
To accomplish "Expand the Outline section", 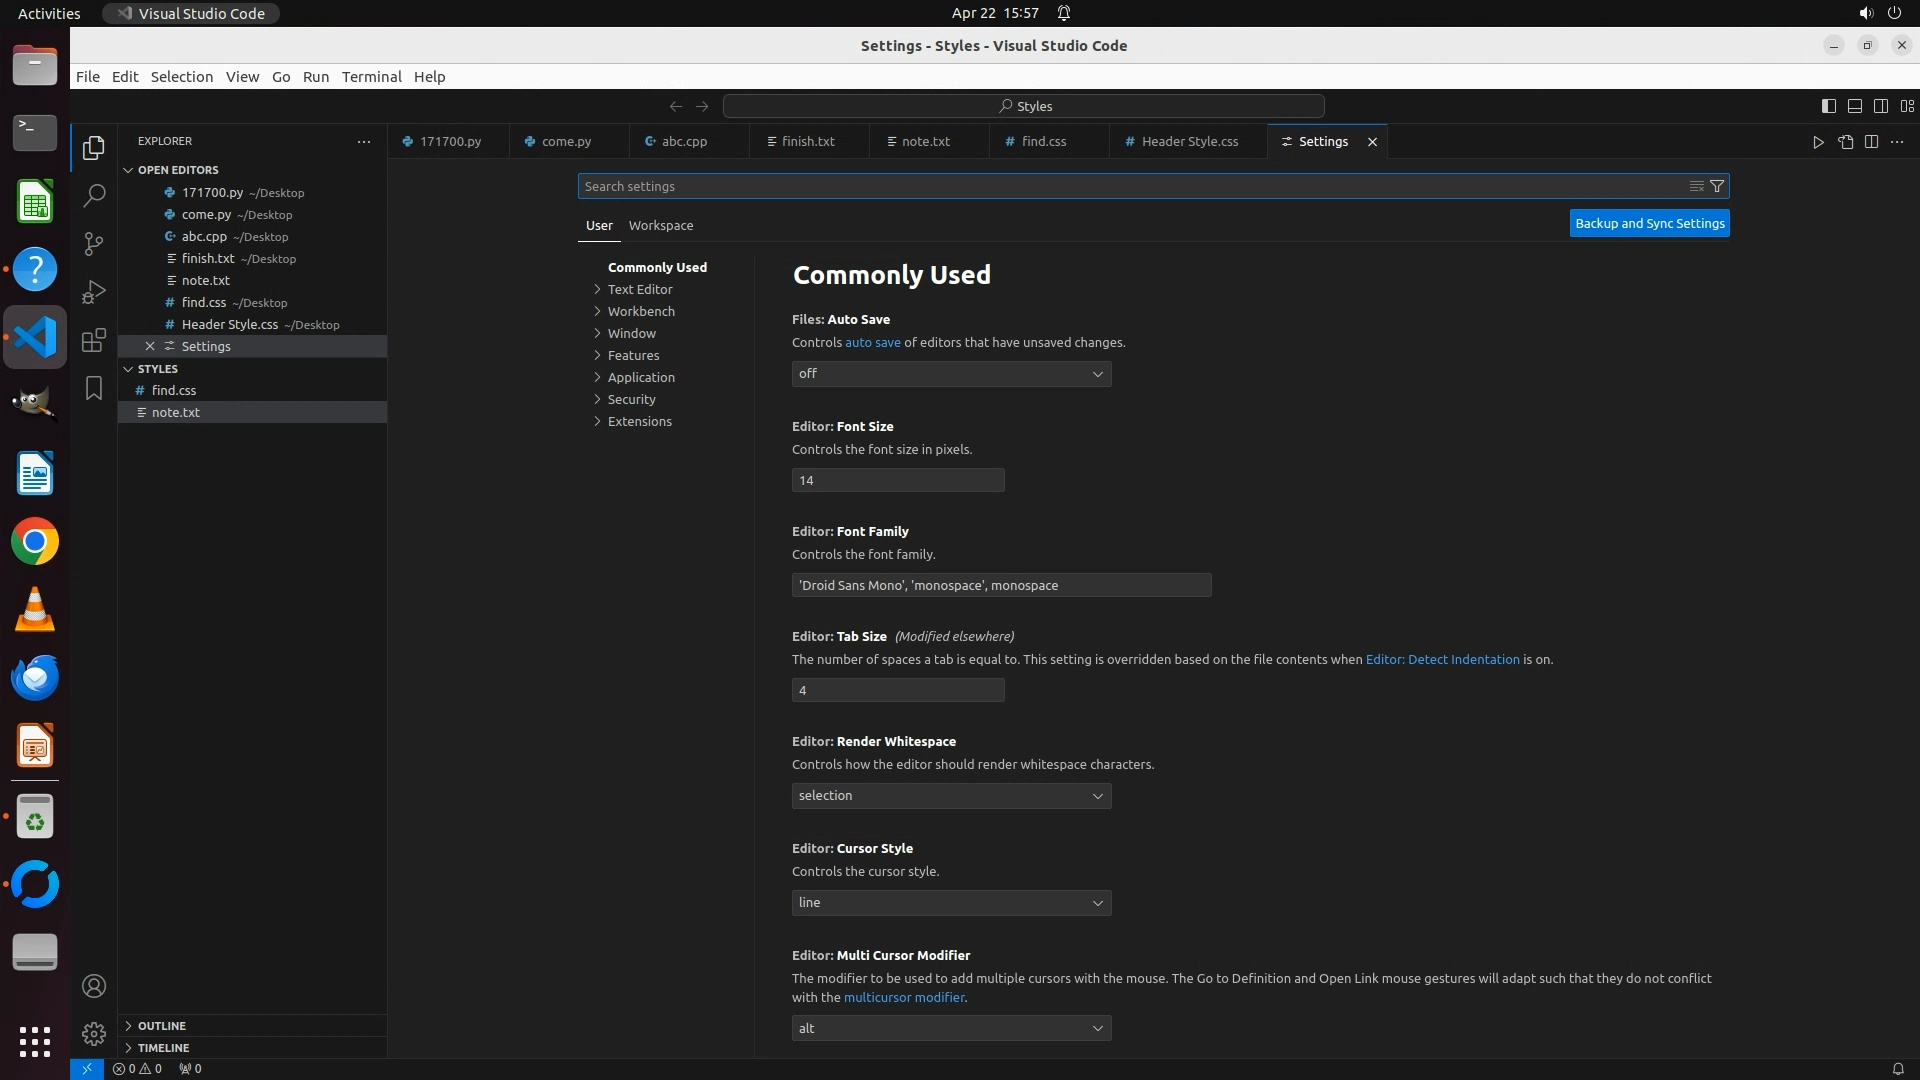I will click(x=162, y=1026).
